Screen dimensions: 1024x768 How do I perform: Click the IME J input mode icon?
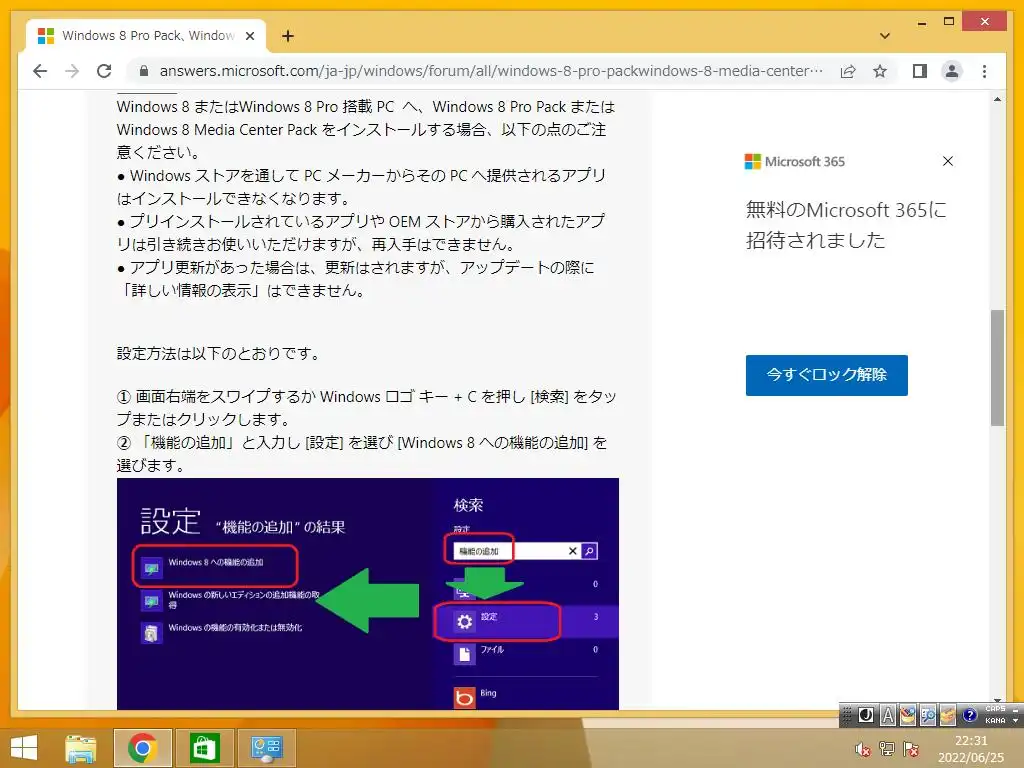coord(866,716)
